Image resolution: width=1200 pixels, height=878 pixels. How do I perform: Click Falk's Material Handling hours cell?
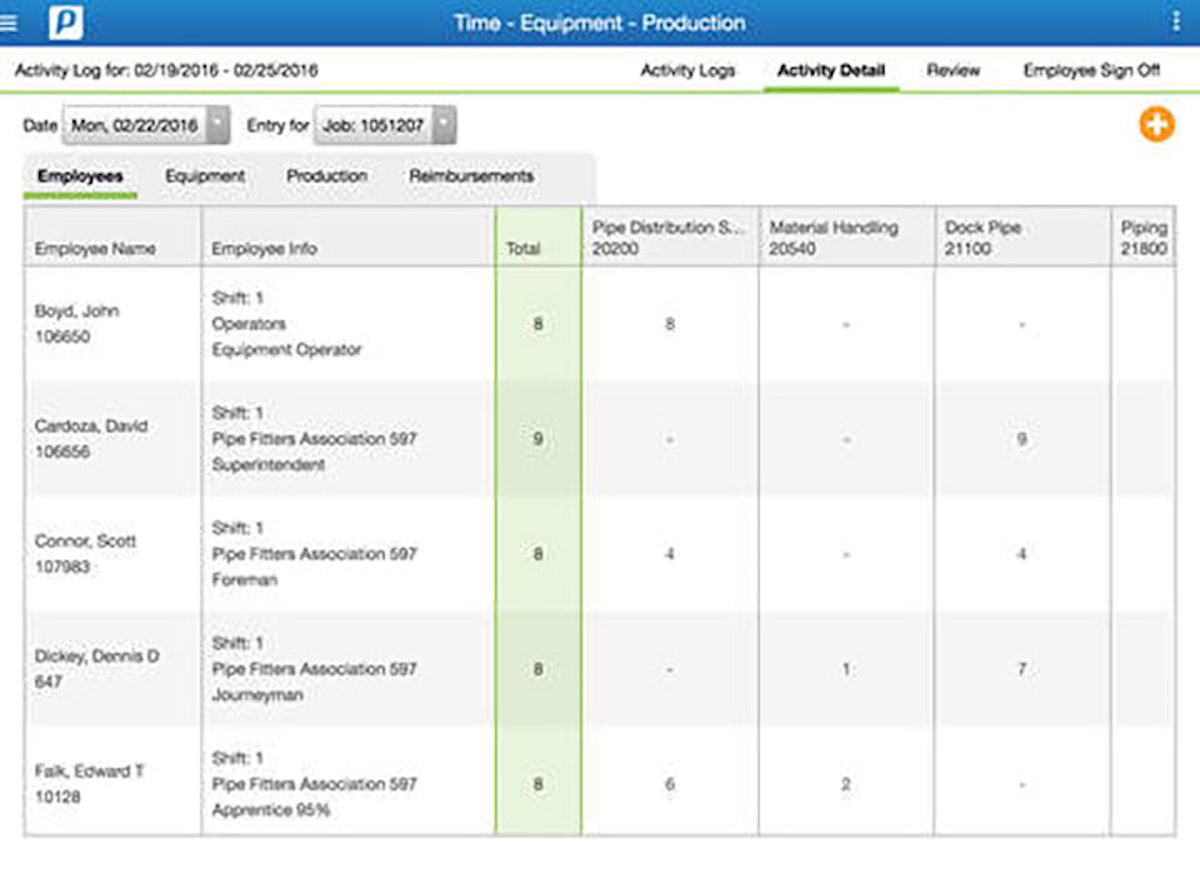pyautogui.click(x=845, y=785)
